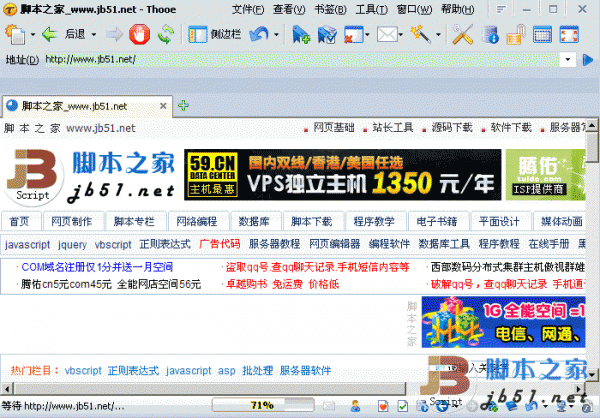
Task: Click the add bookmark icon with green plus
Action: pos(301,34)
